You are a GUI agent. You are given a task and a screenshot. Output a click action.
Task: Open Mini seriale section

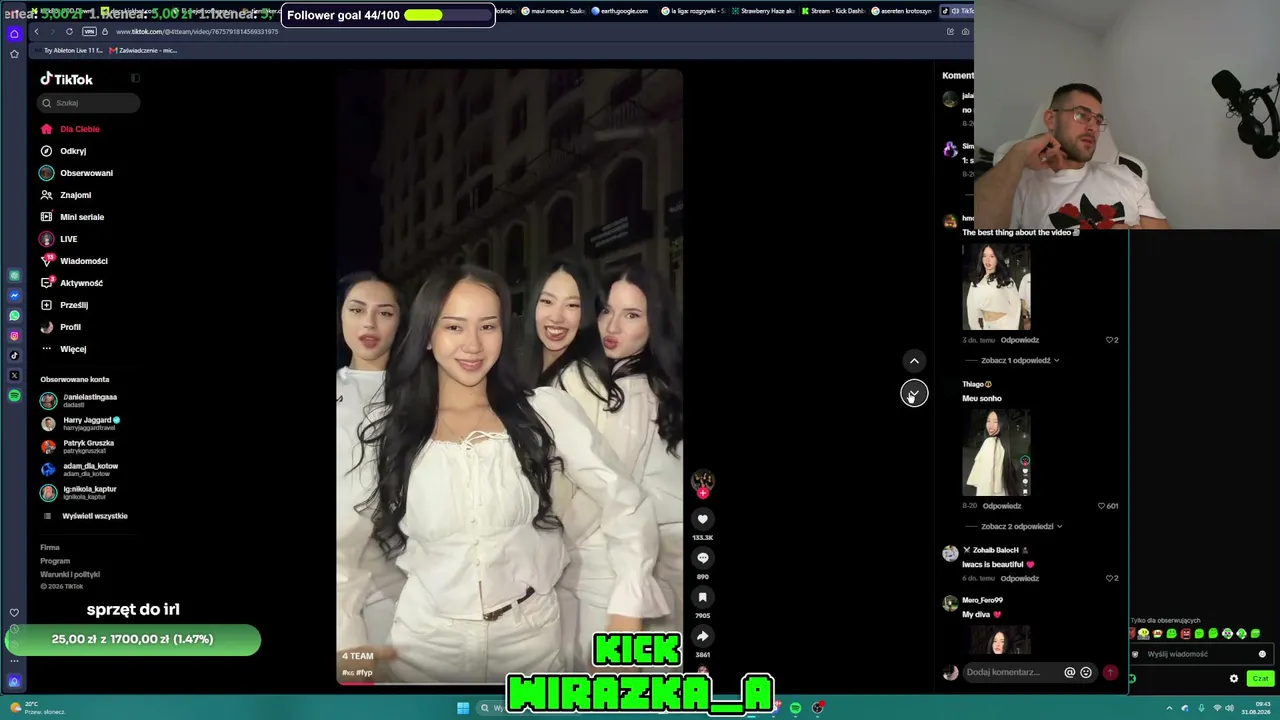click(x=72, y=217)
